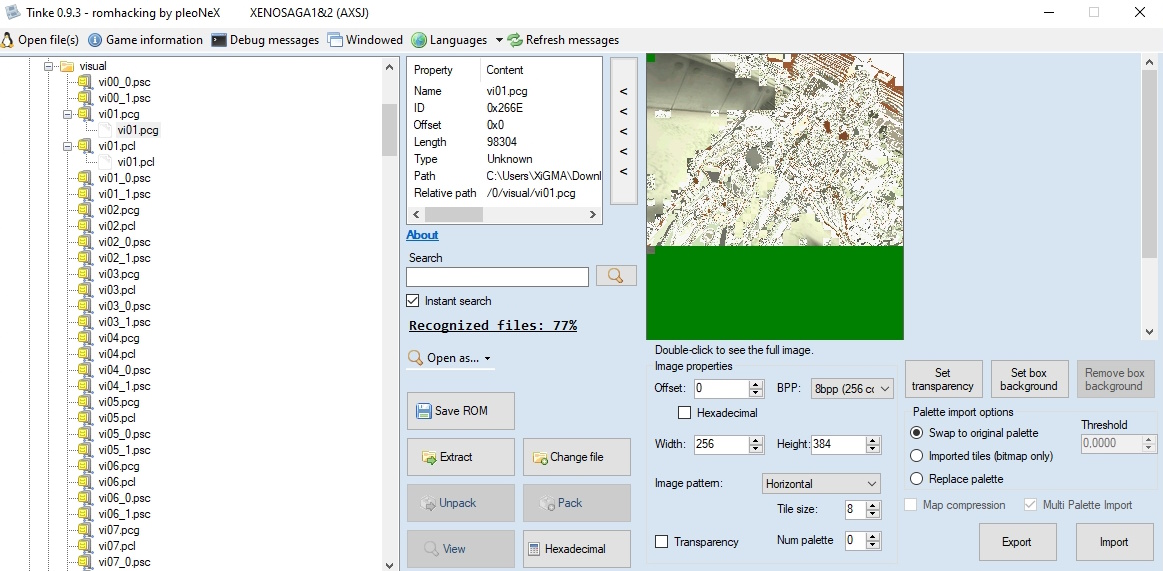Image resolution: width=1163 pixels, height=571 pixels.
Task: Click the arrow next to Languages
Action: (499, 40)
